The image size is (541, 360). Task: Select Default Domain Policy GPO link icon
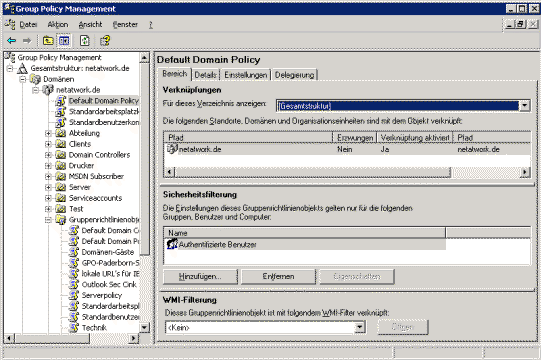[x=60, y=101]
